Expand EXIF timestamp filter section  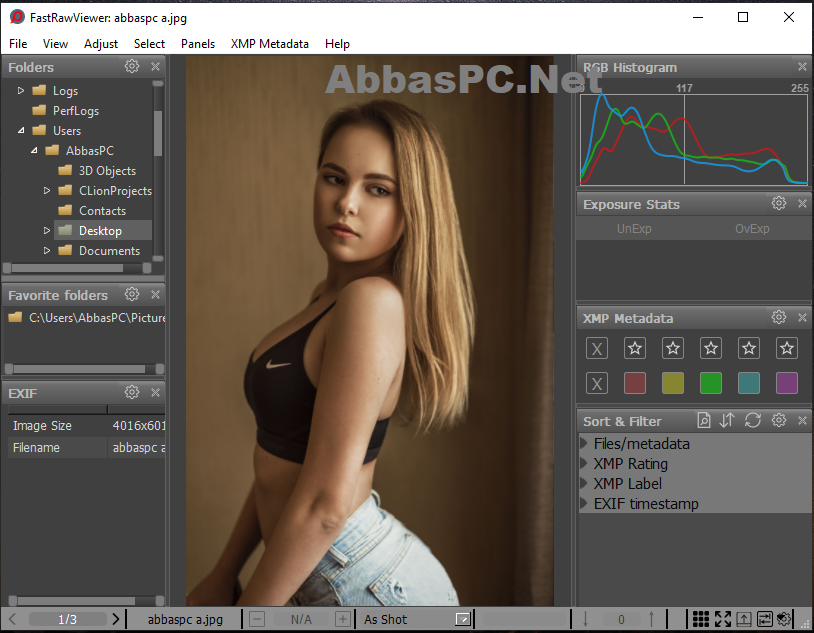click(584, 503)
